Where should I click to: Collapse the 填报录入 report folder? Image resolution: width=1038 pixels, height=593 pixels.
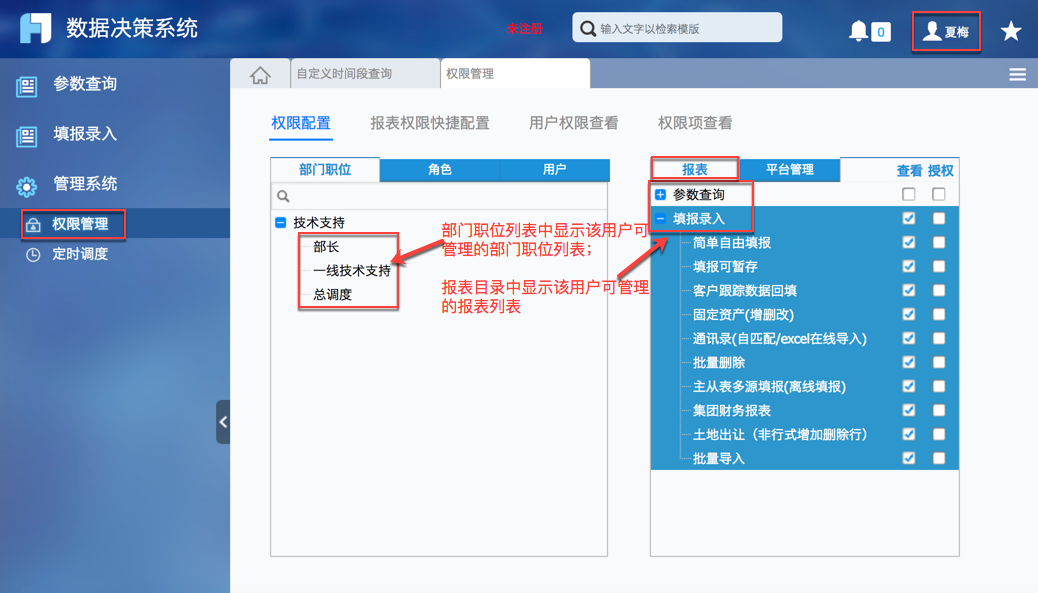[x=660, y=218]
